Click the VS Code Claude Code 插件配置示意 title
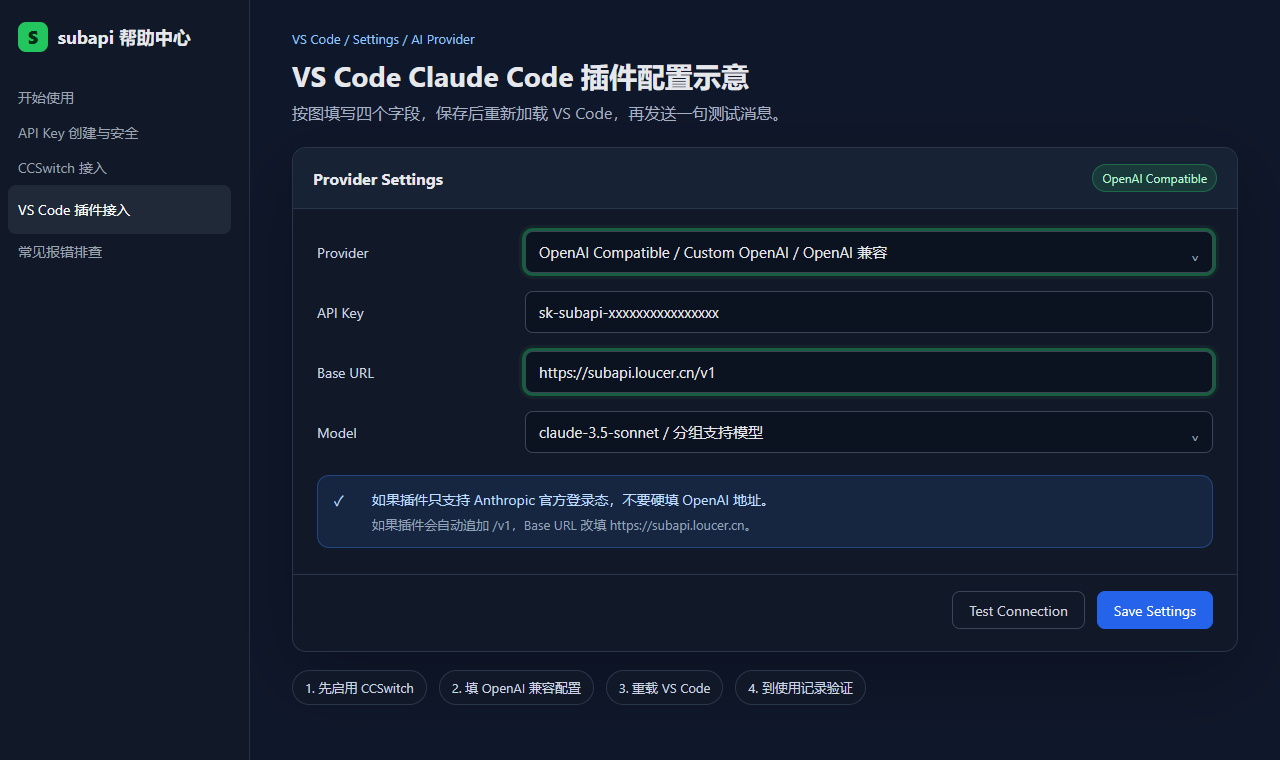This screenshot has width=1280, height=760. (520, 78)
